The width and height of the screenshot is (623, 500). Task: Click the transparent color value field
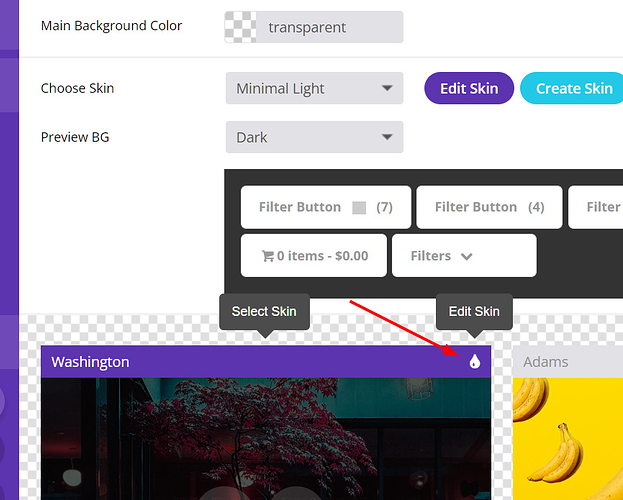pos(330,28)
